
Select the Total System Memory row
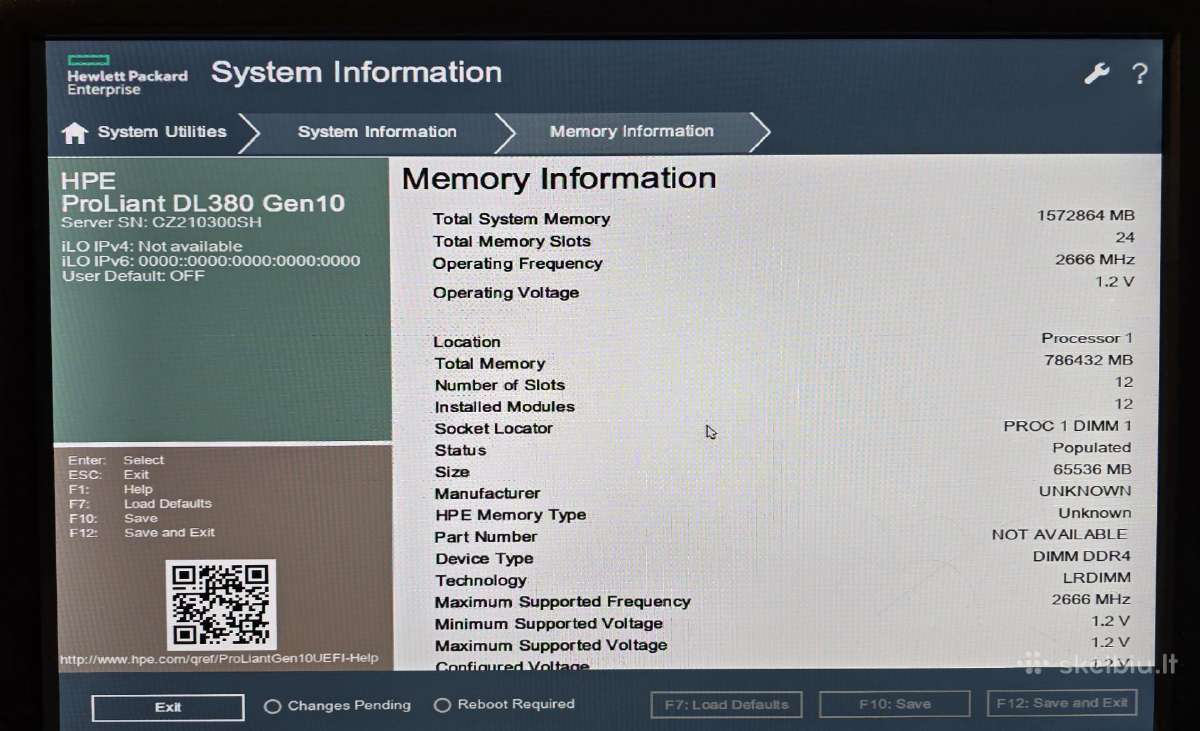pos(783,217)
